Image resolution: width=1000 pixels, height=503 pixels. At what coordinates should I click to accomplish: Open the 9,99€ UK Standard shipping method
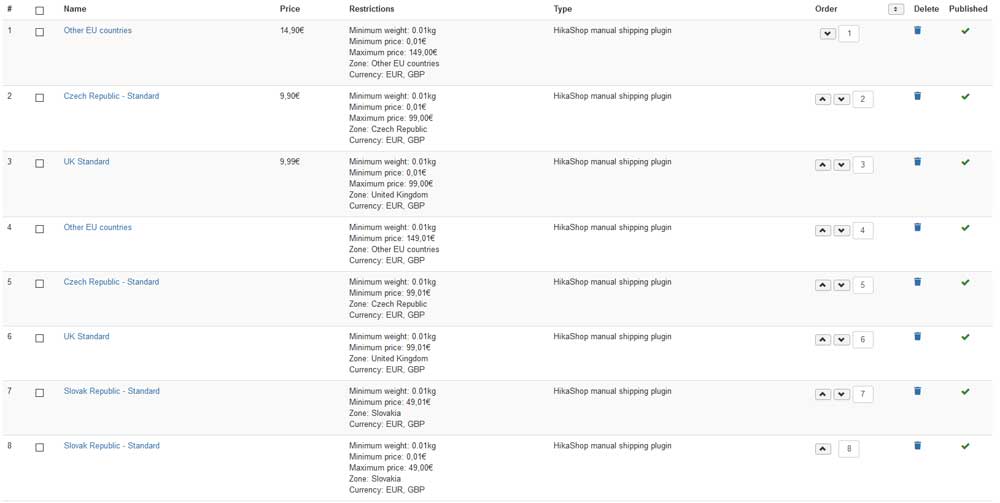87,162
